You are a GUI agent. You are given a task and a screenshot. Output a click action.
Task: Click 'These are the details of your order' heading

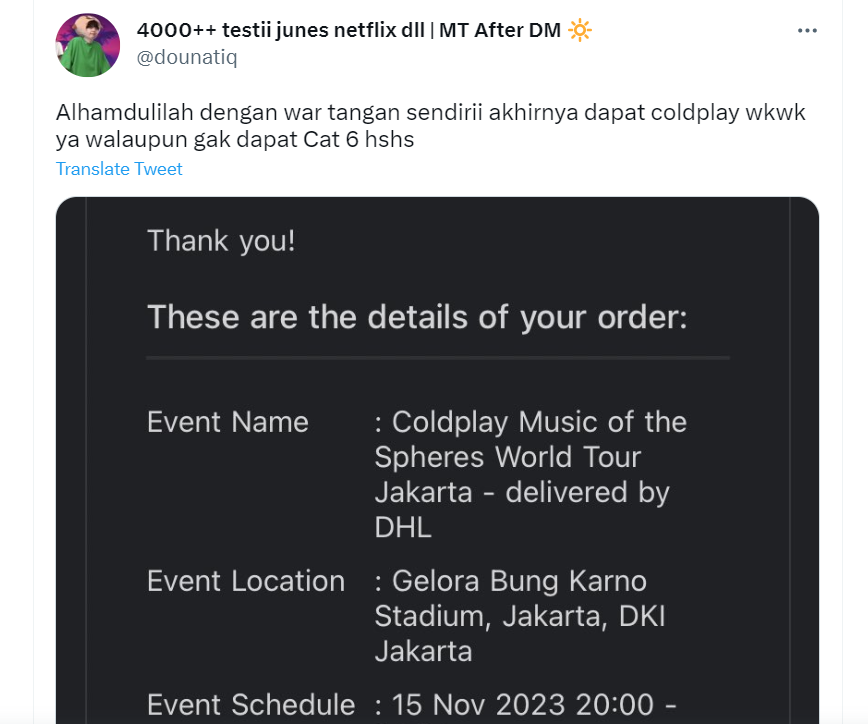click(x=417, y=317)
